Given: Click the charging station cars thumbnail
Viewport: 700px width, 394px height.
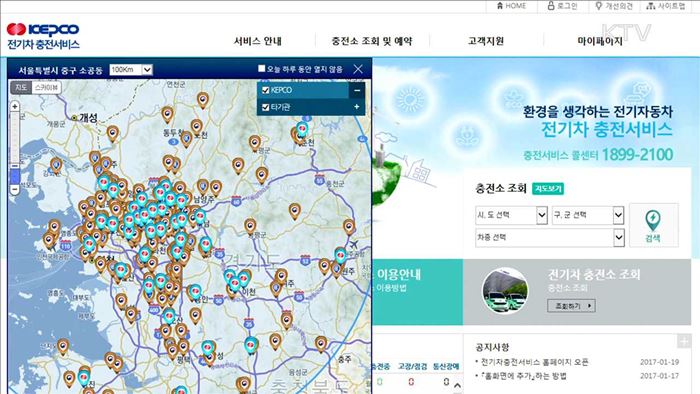Looking at the screenshot, I should pyautogui.click(x=505, y=291).
